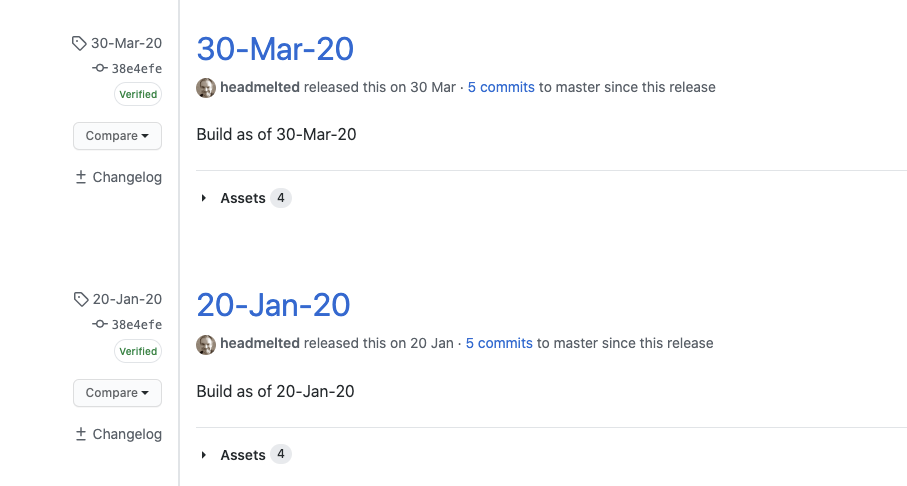
Task: View 5 commits since 30 Mar release
Action: [x=501, y=87]
